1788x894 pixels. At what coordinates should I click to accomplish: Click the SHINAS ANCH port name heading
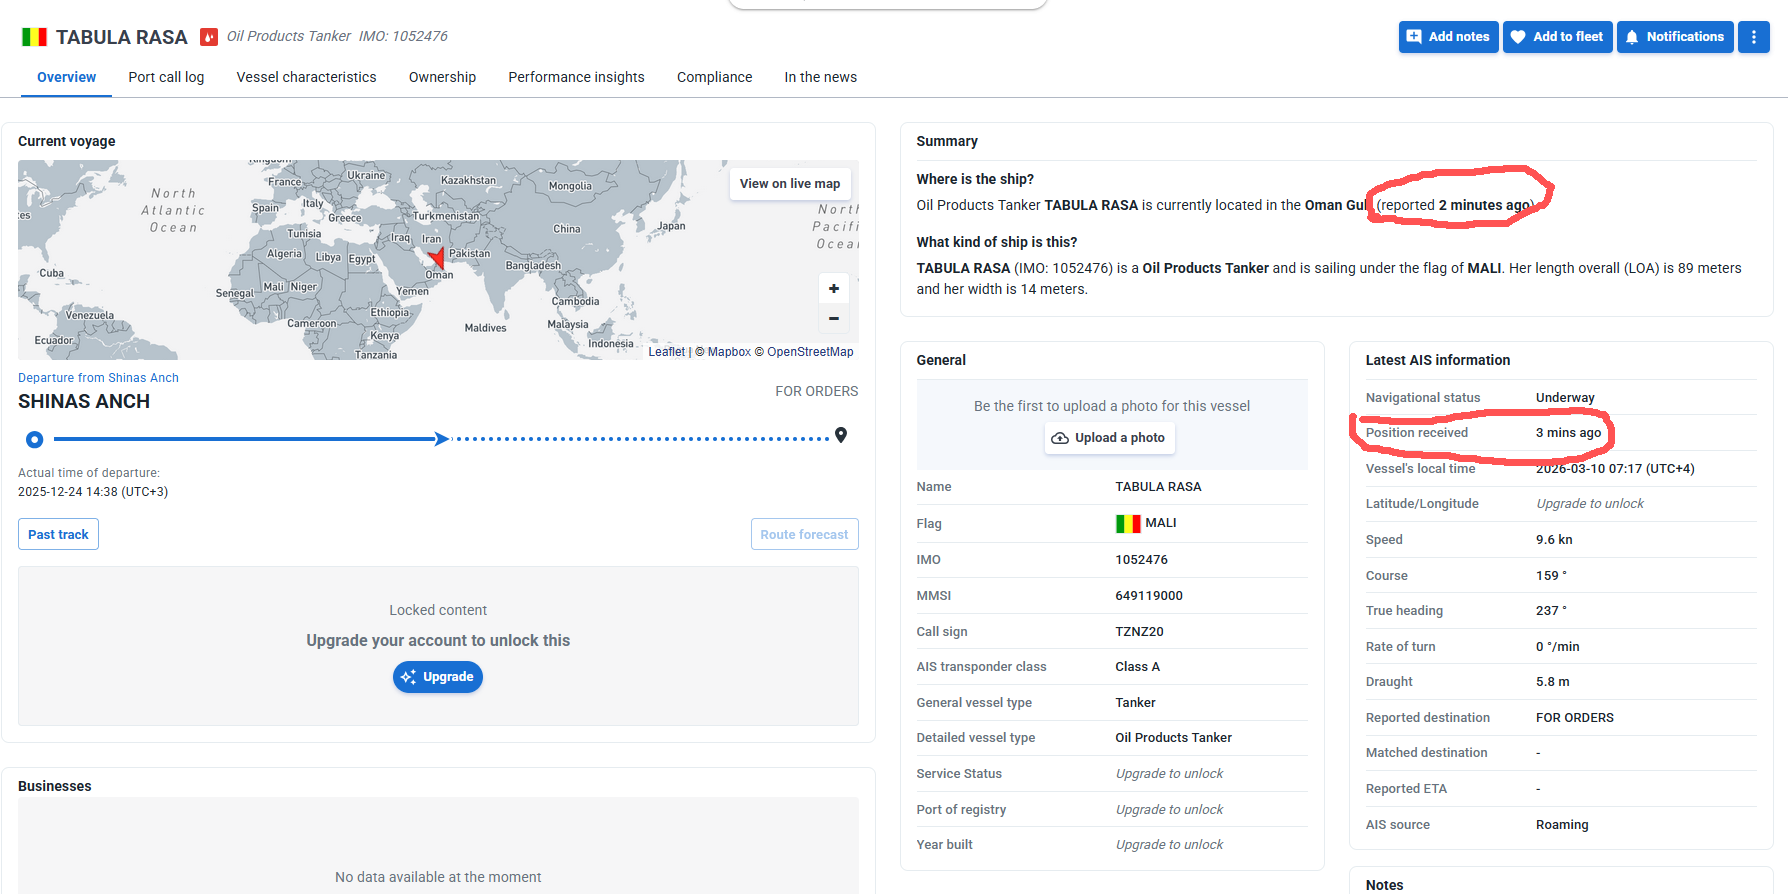84,401
